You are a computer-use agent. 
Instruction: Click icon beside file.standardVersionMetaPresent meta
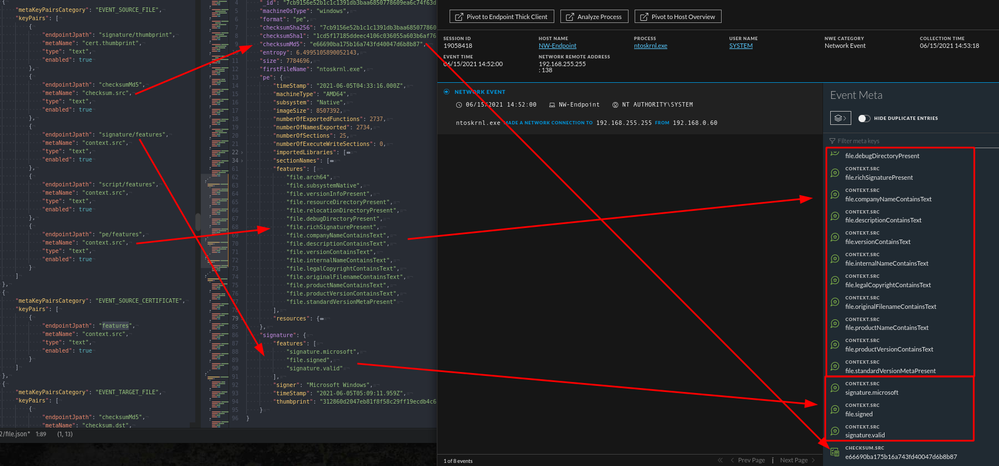click(835, 367)
